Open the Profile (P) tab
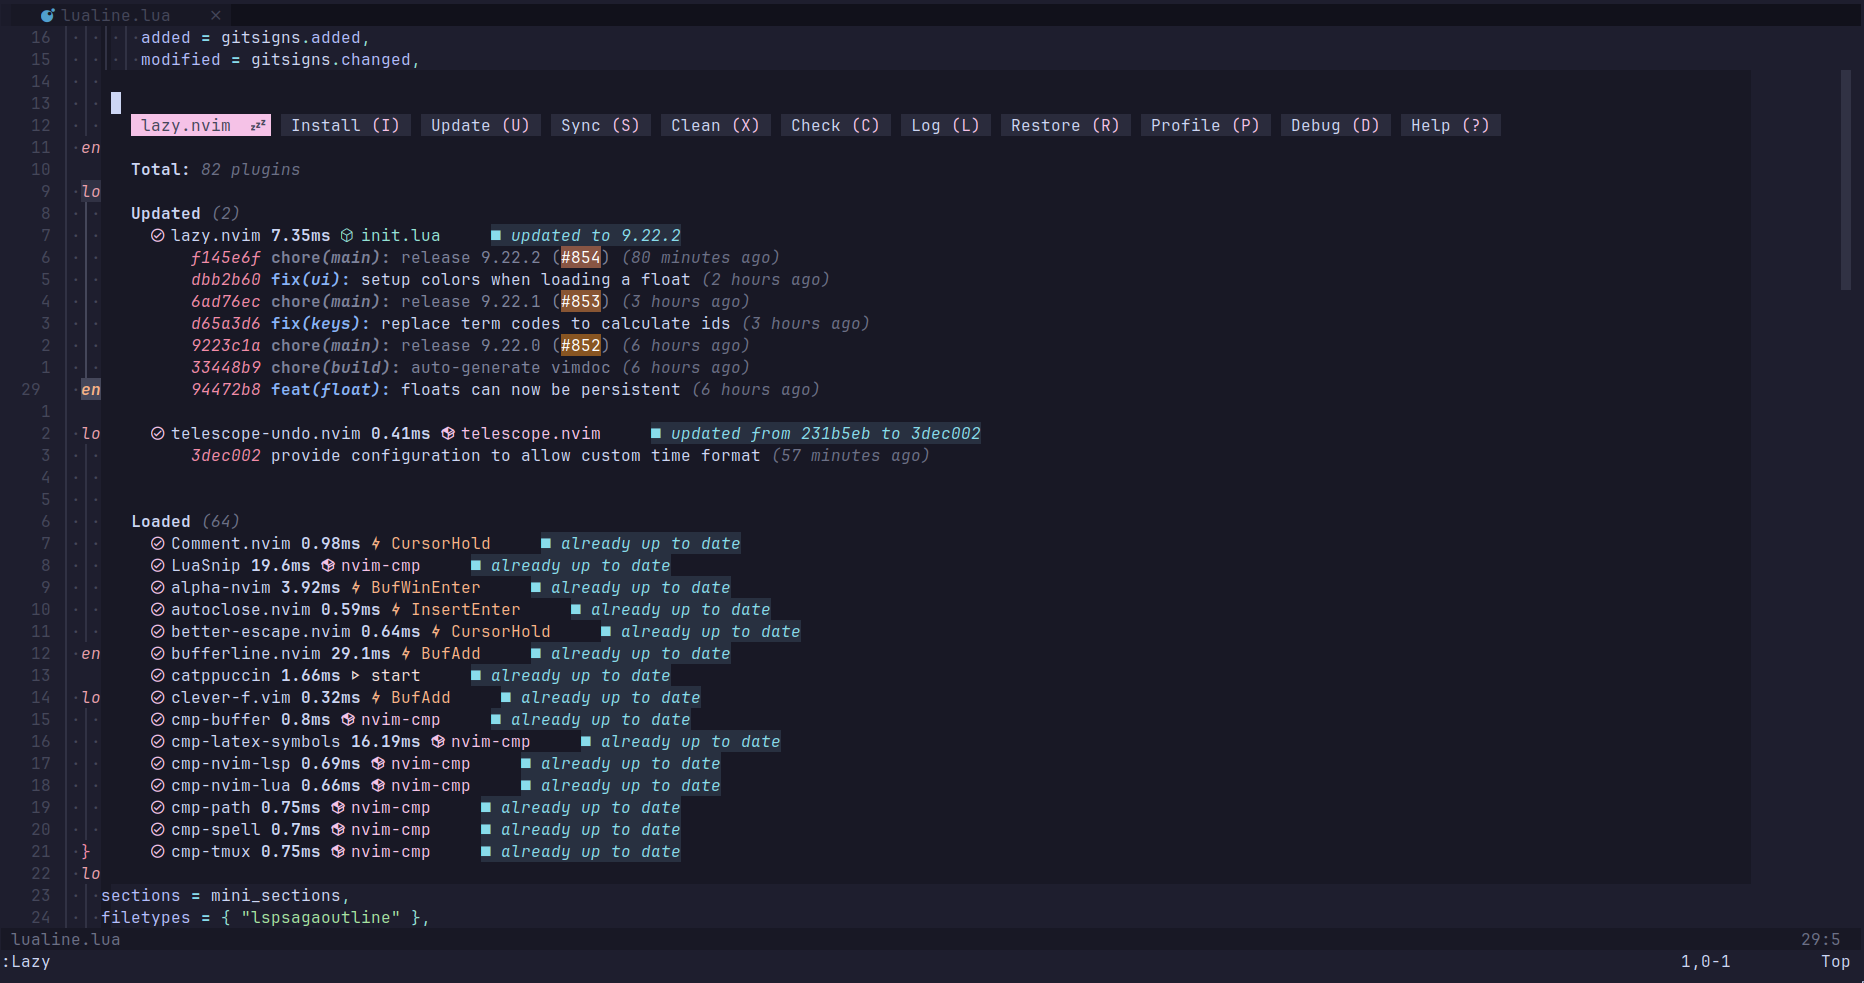1864x983 pixels. pos(1205,124)
